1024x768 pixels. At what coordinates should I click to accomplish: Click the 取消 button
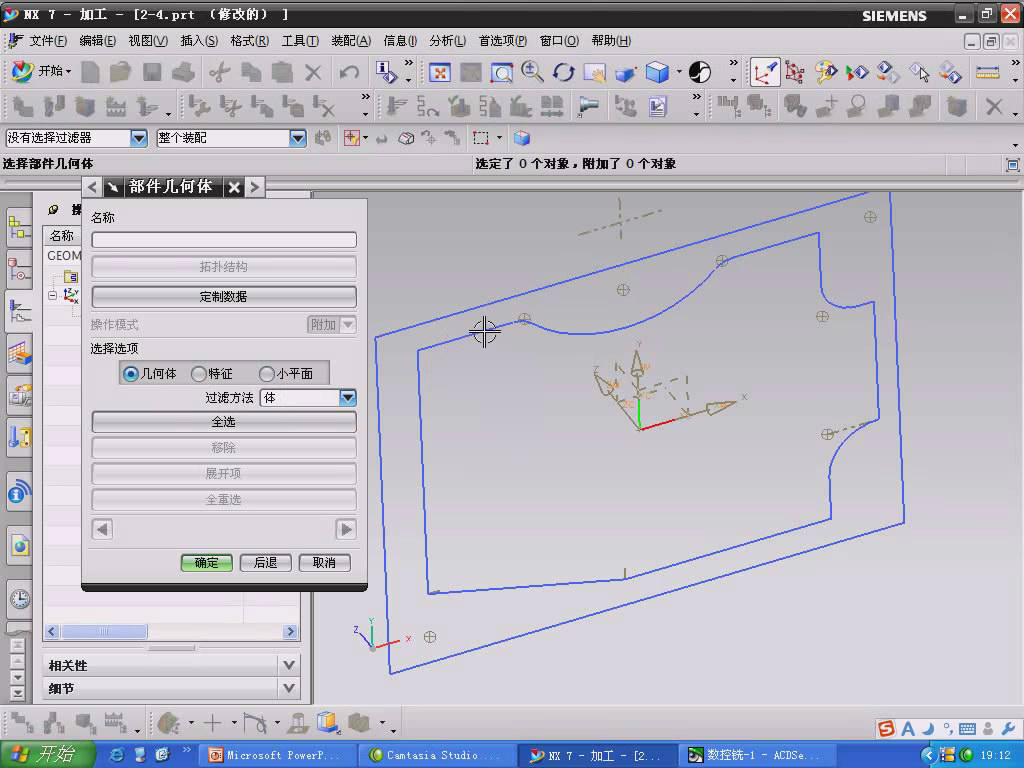324,562
